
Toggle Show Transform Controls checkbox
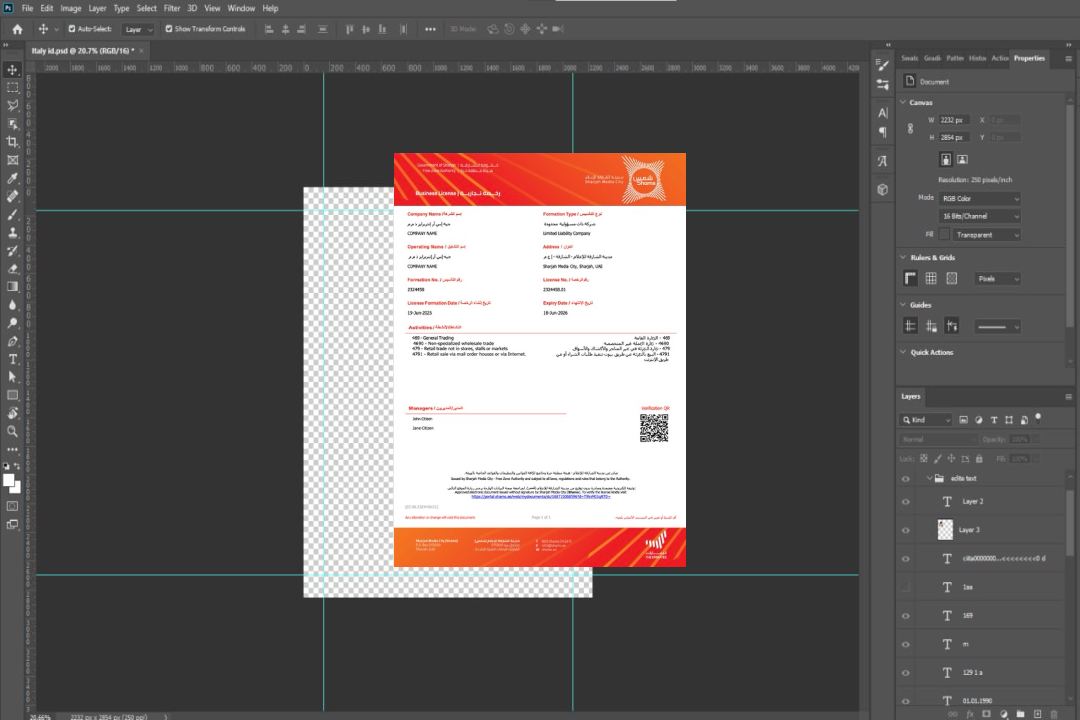click(168, 29)
